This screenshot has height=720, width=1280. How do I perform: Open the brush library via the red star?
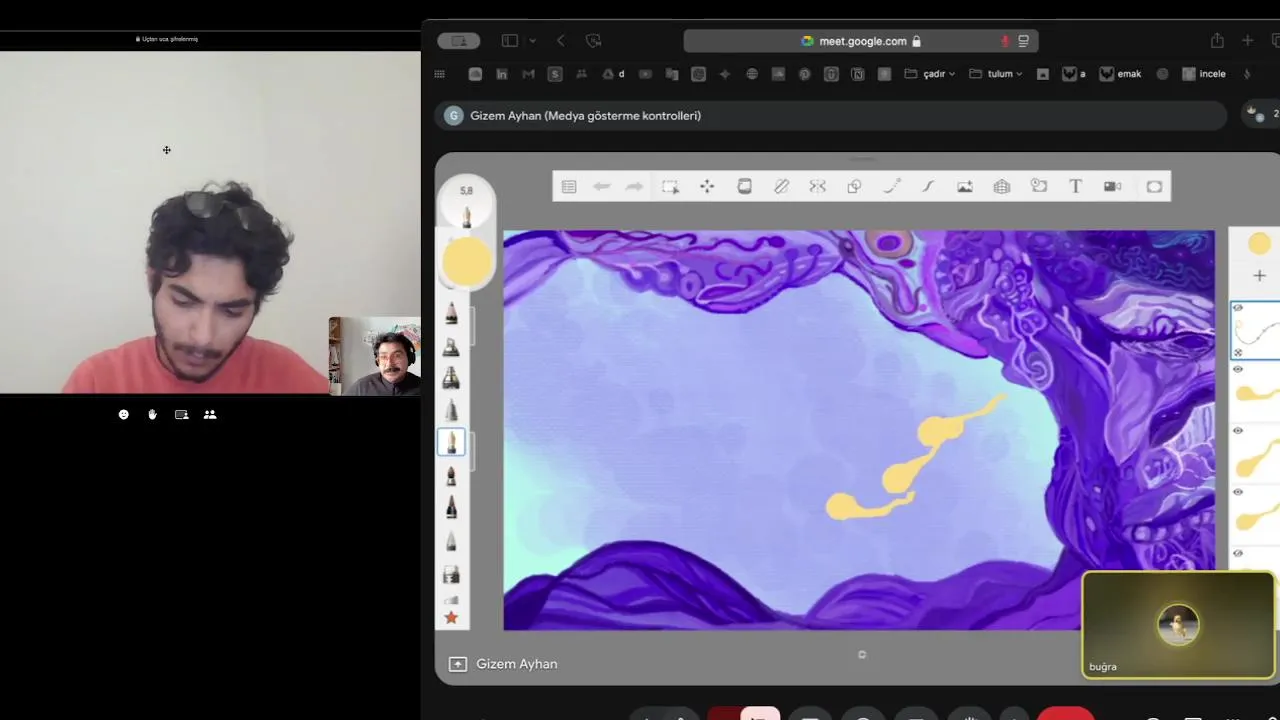pyautogui.click(x=451, y=618)
